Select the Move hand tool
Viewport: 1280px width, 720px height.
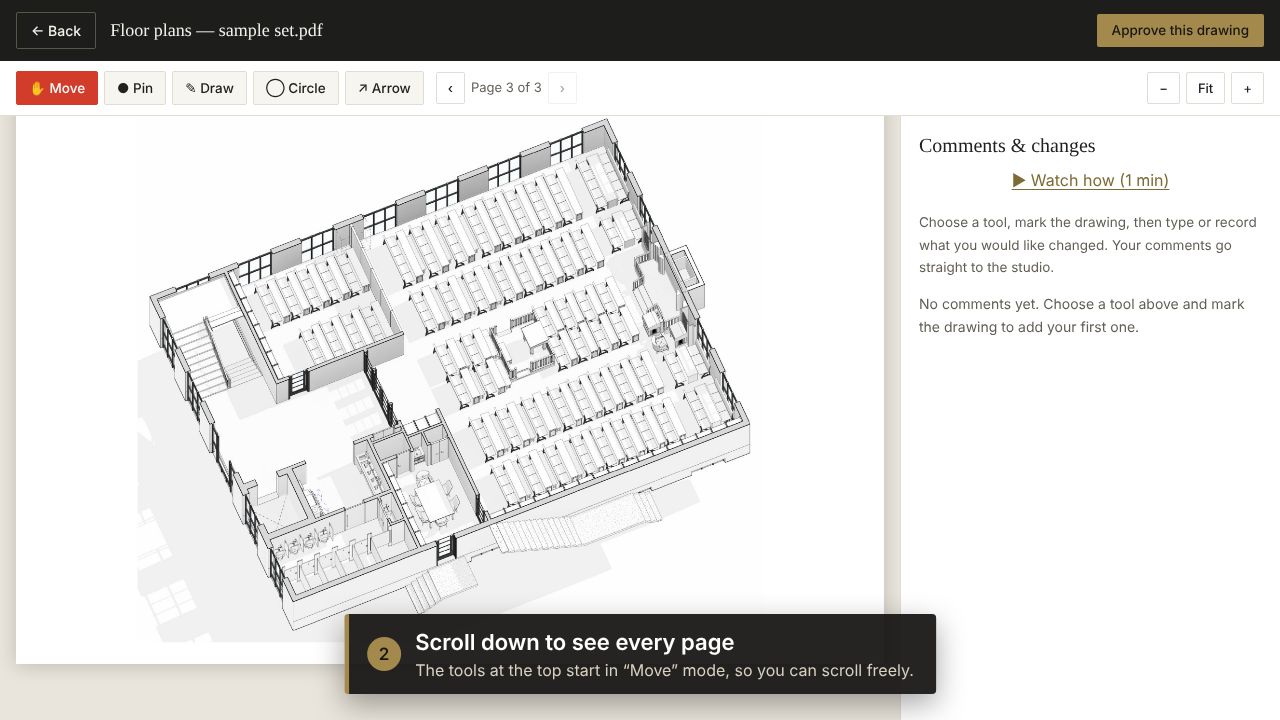coord(57,88)
